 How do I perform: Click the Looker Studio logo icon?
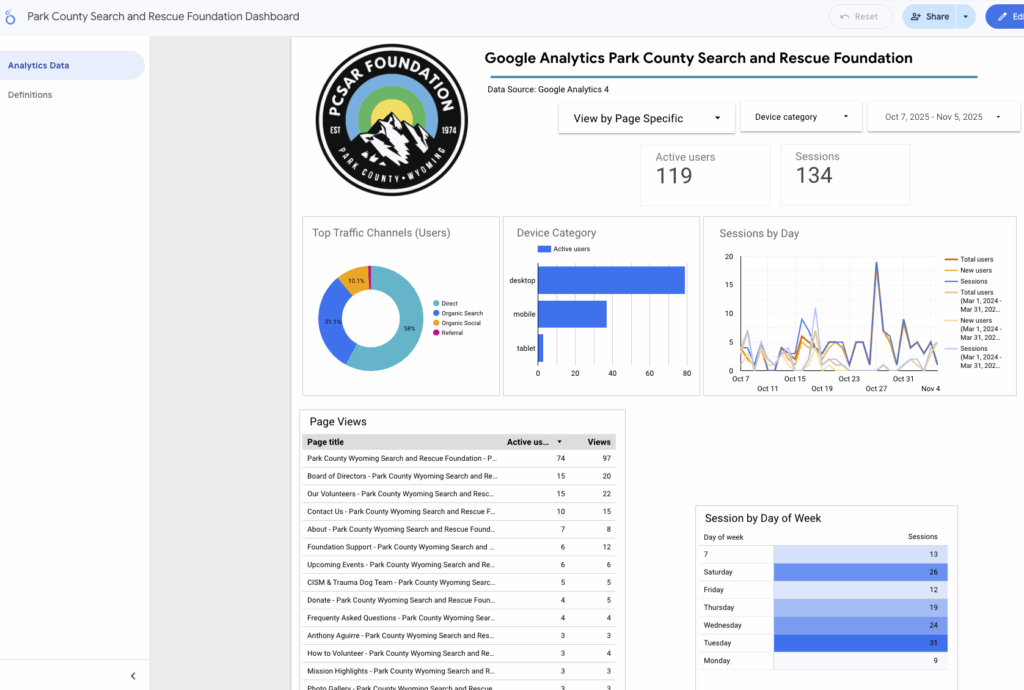pyautogui.click(x=11, y=17)
